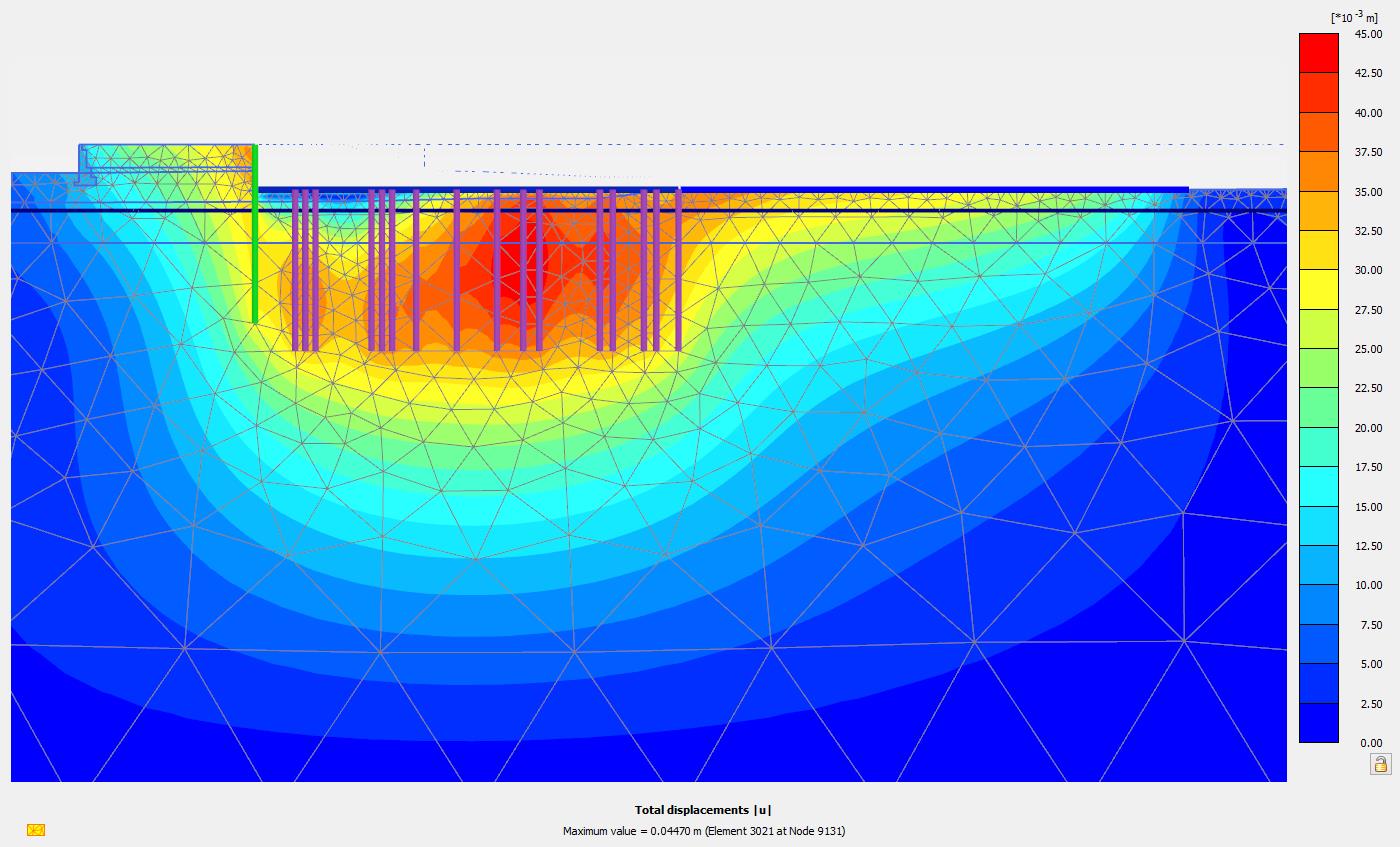Click the 22.50 legend value label
This screenshot has height=847, width=1400.
pyautogui.click(x=1368, y=388)
